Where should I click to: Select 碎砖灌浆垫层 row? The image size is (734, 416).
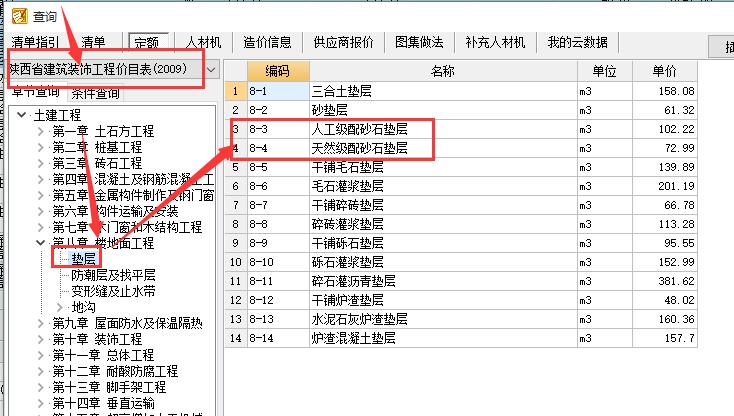(461, 224)
